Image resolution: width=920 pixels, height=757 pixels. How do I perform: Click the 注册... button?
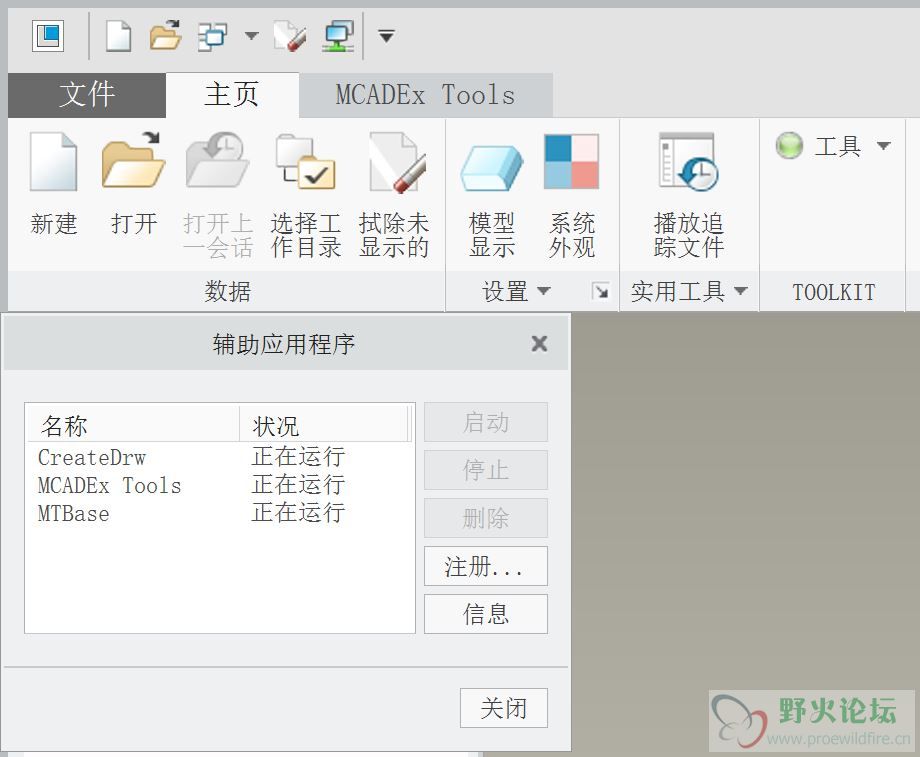[x=486, y=566]
